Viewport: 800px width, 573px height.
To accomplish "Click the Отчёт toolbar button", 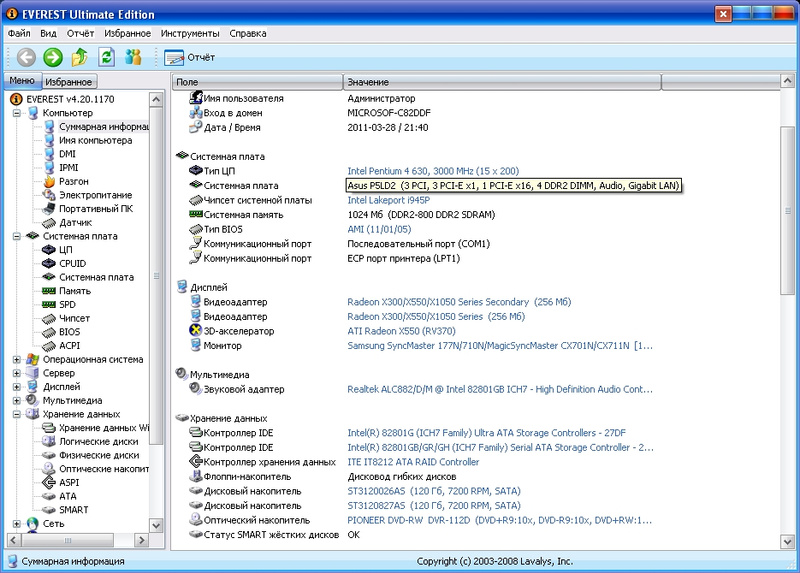I will pos(190,57).
